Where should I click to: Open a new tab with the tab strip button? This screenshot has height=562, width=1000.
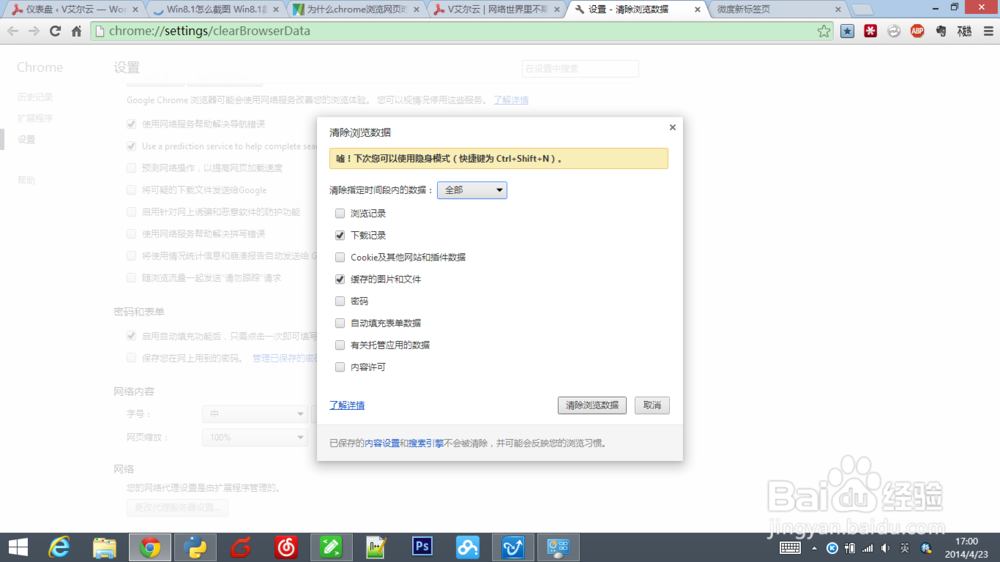[862, 10]
